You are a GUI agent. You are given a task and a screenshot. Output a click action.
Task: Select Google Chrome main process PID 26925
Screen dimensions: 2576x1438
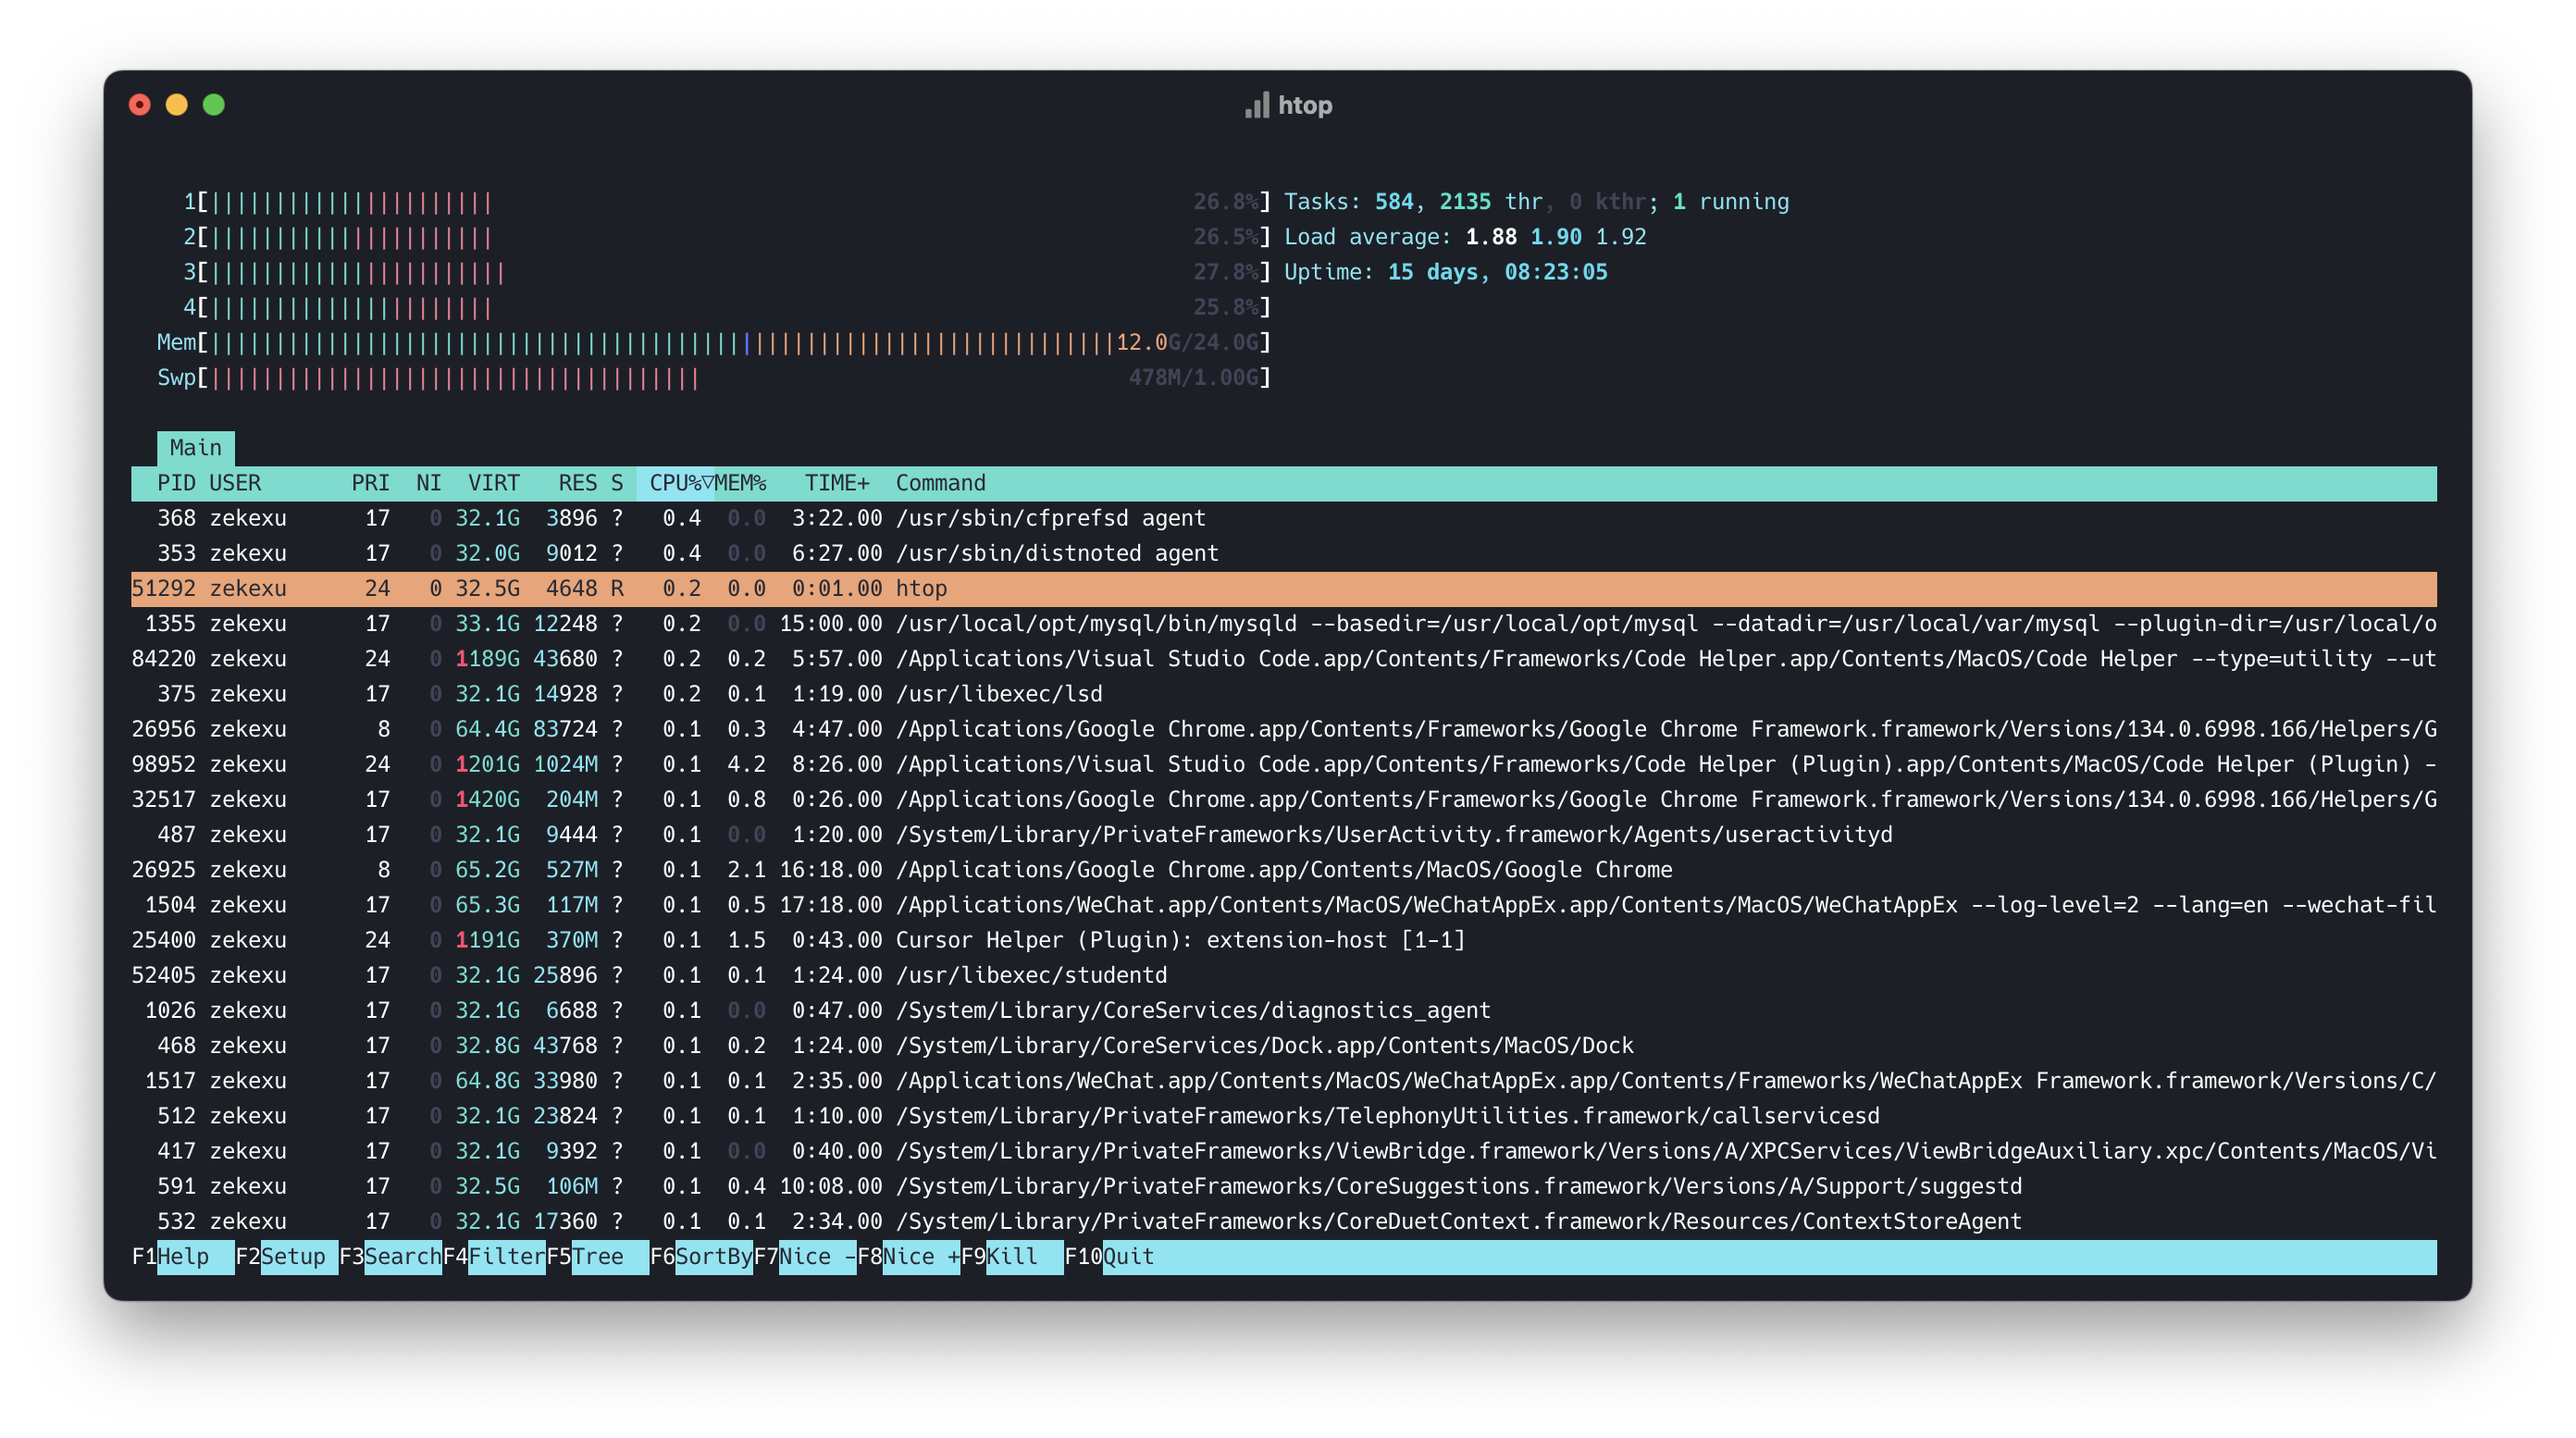(x=1284, y=869)
